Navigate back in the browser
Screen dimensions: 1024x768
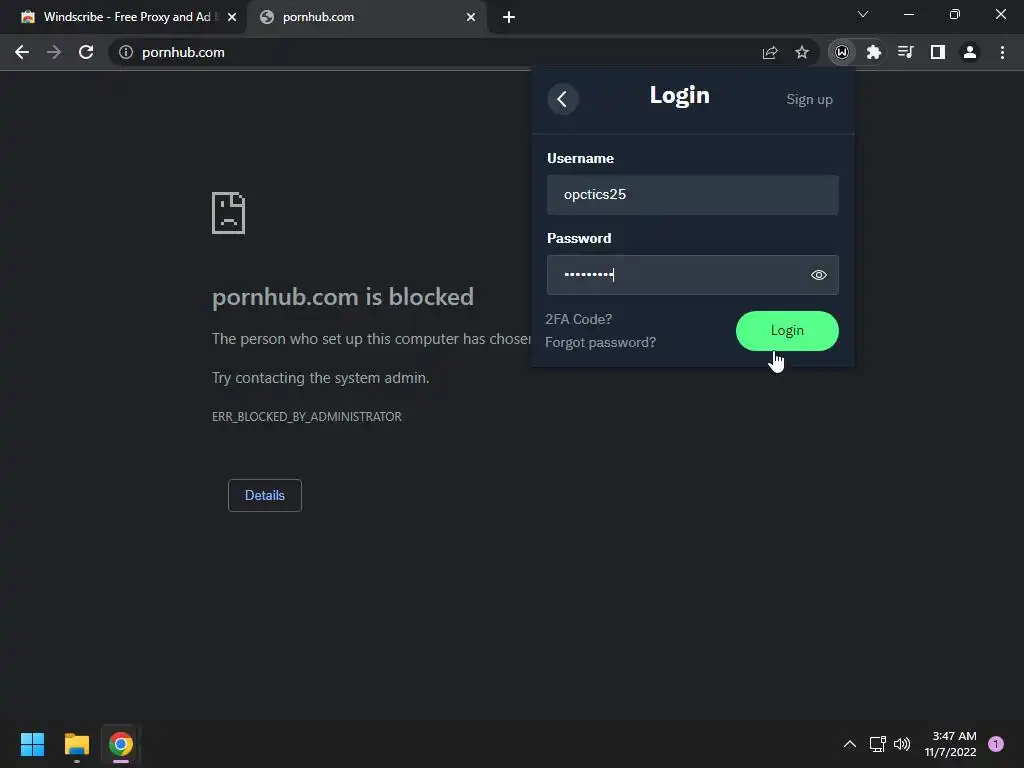[x=22, y=52]
